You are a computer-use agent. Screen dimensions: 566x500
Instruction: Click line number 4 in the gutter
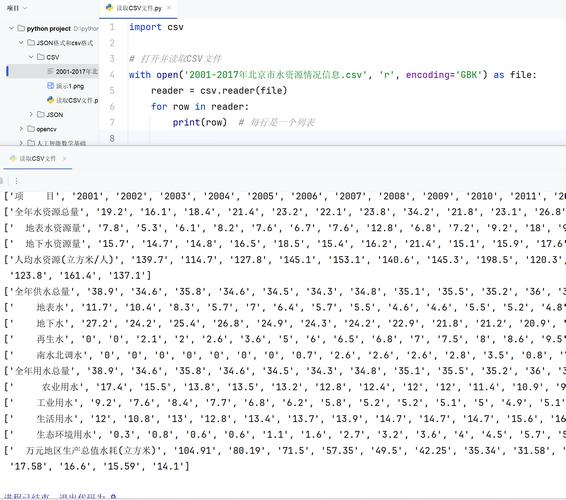click(112, 75)
